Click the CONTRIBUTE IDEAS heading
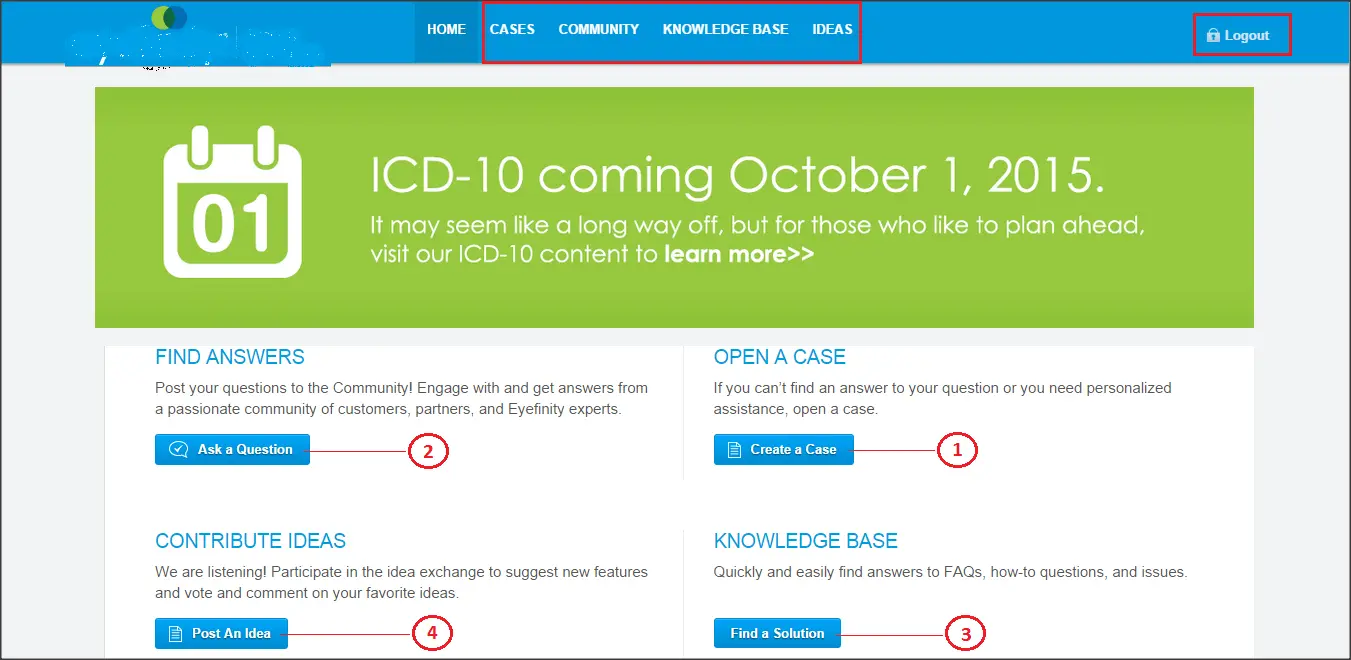 (250, 541)
